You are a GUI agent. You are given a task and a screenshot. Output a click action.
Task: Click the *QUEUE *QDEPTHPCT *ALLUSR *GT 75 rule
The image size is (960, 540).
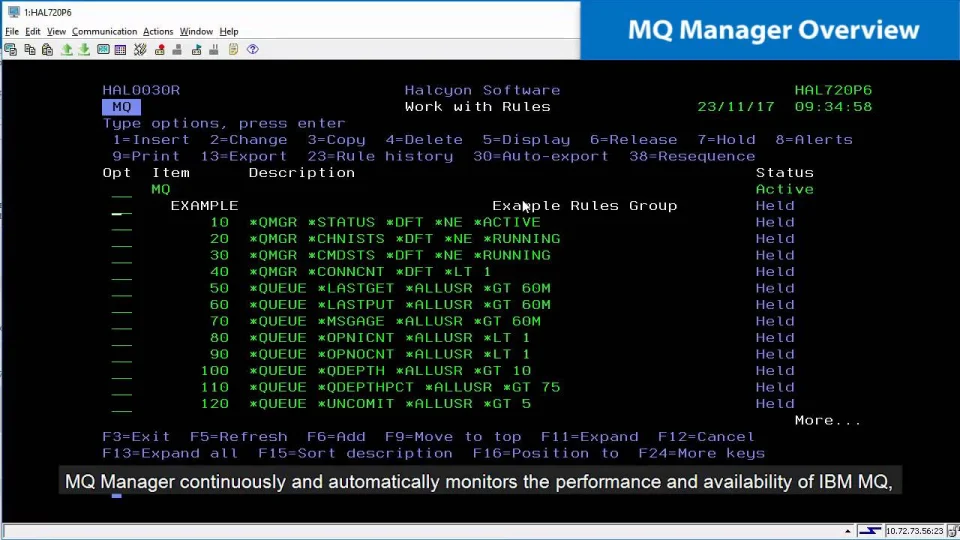click(405, 387)
